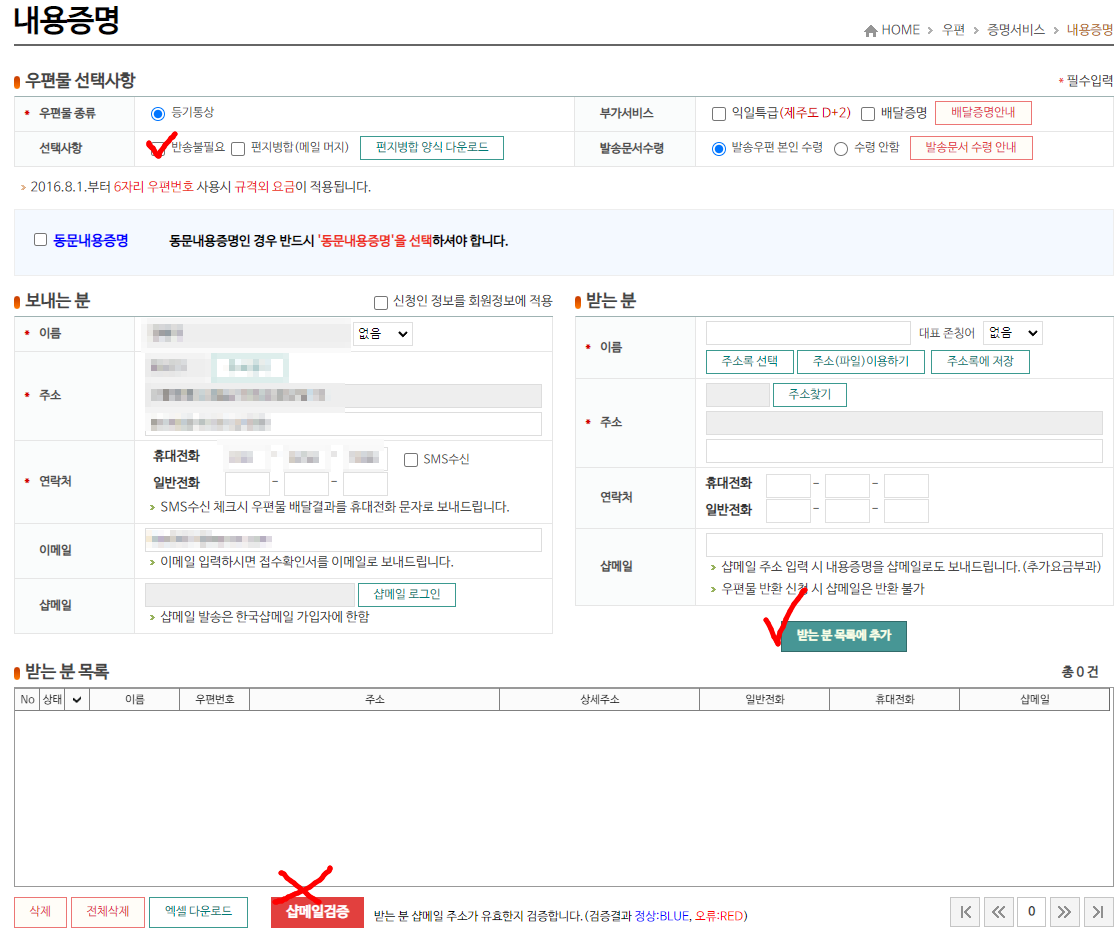Go to HOME via house icon
1120x932 pixels.
[x=870, y=30]
